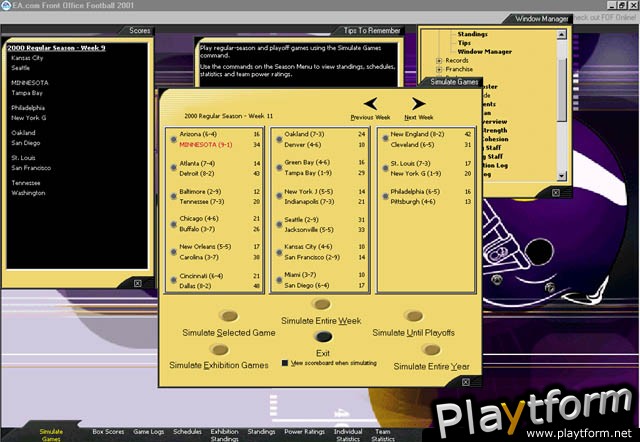Select Window Manager entry in tree
Screen dimensions: 640x442
click(484, 51)
